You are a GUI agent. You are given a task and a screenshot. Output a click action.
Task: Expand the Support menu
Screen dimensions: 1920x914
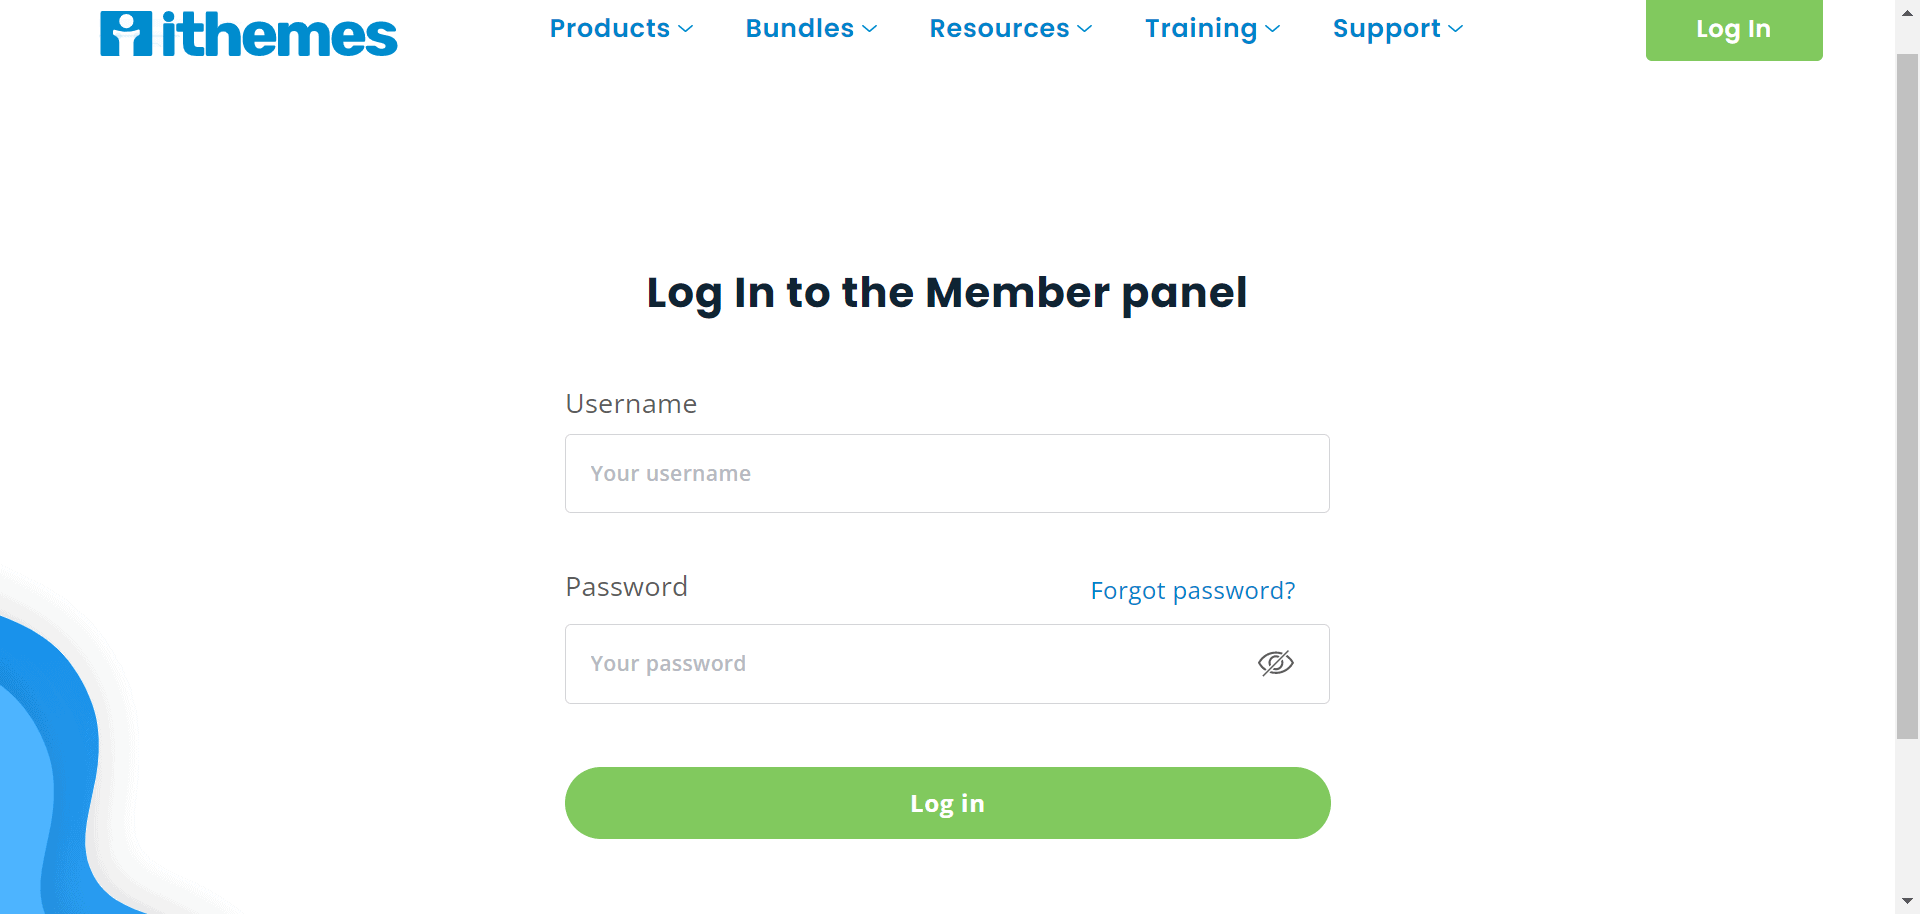tap(1456, 29)
